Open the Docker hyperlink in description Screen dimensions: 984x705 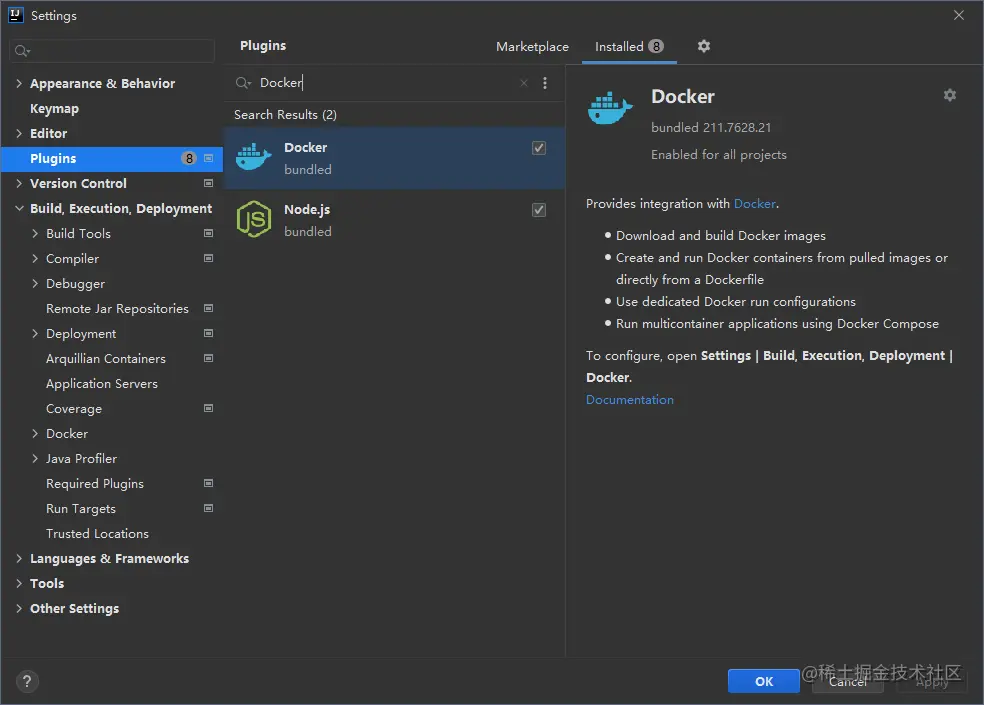tap(755, 203)
